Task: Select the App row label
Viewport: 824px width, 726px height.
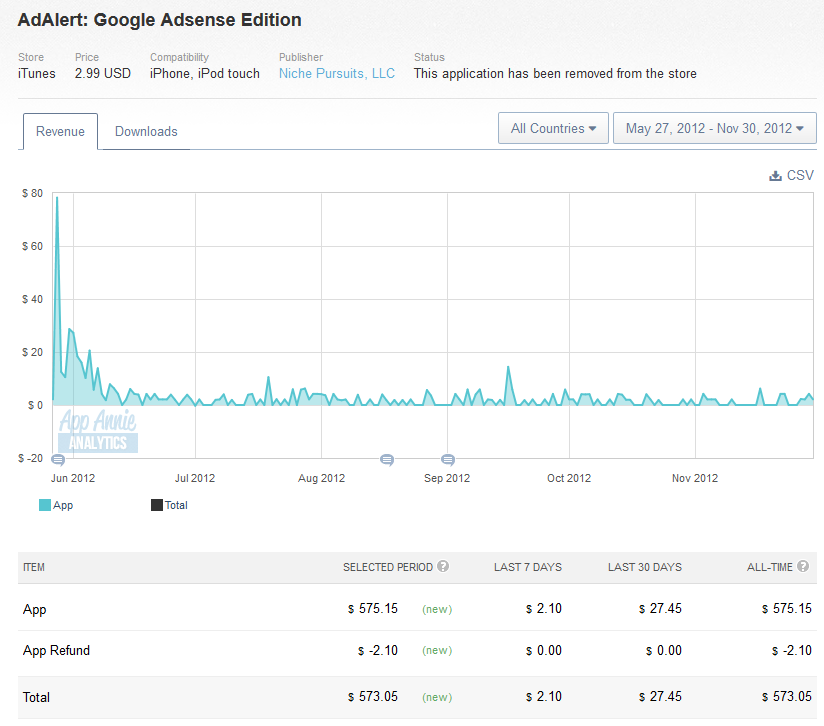Action: click(x=35, y=609)
